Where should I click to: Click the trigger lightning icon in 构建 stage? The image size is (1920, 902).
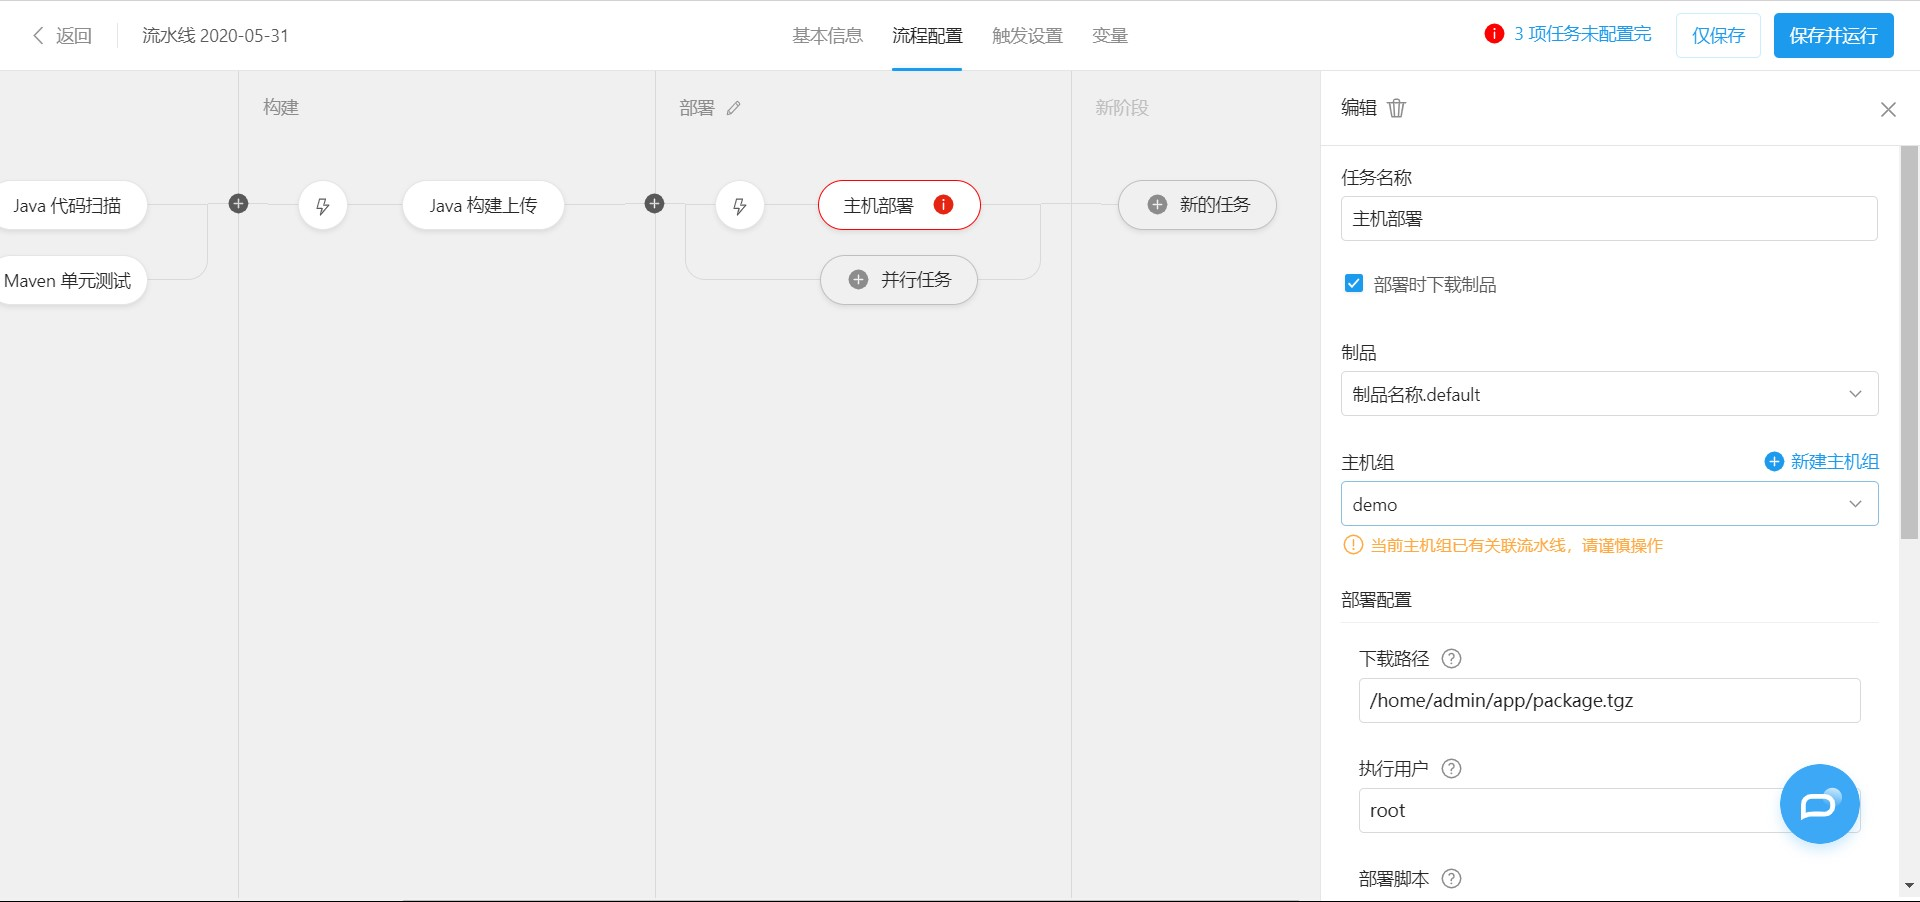[x=322, y=205]
